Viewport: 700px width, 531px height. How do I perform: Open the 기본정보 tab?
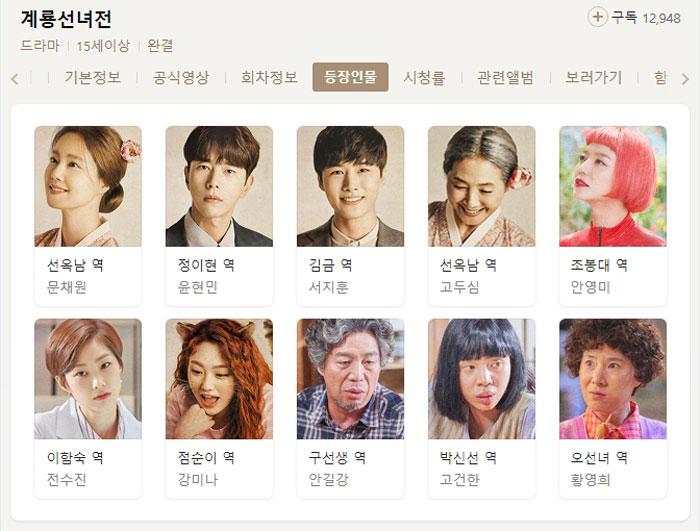(92, 77)
